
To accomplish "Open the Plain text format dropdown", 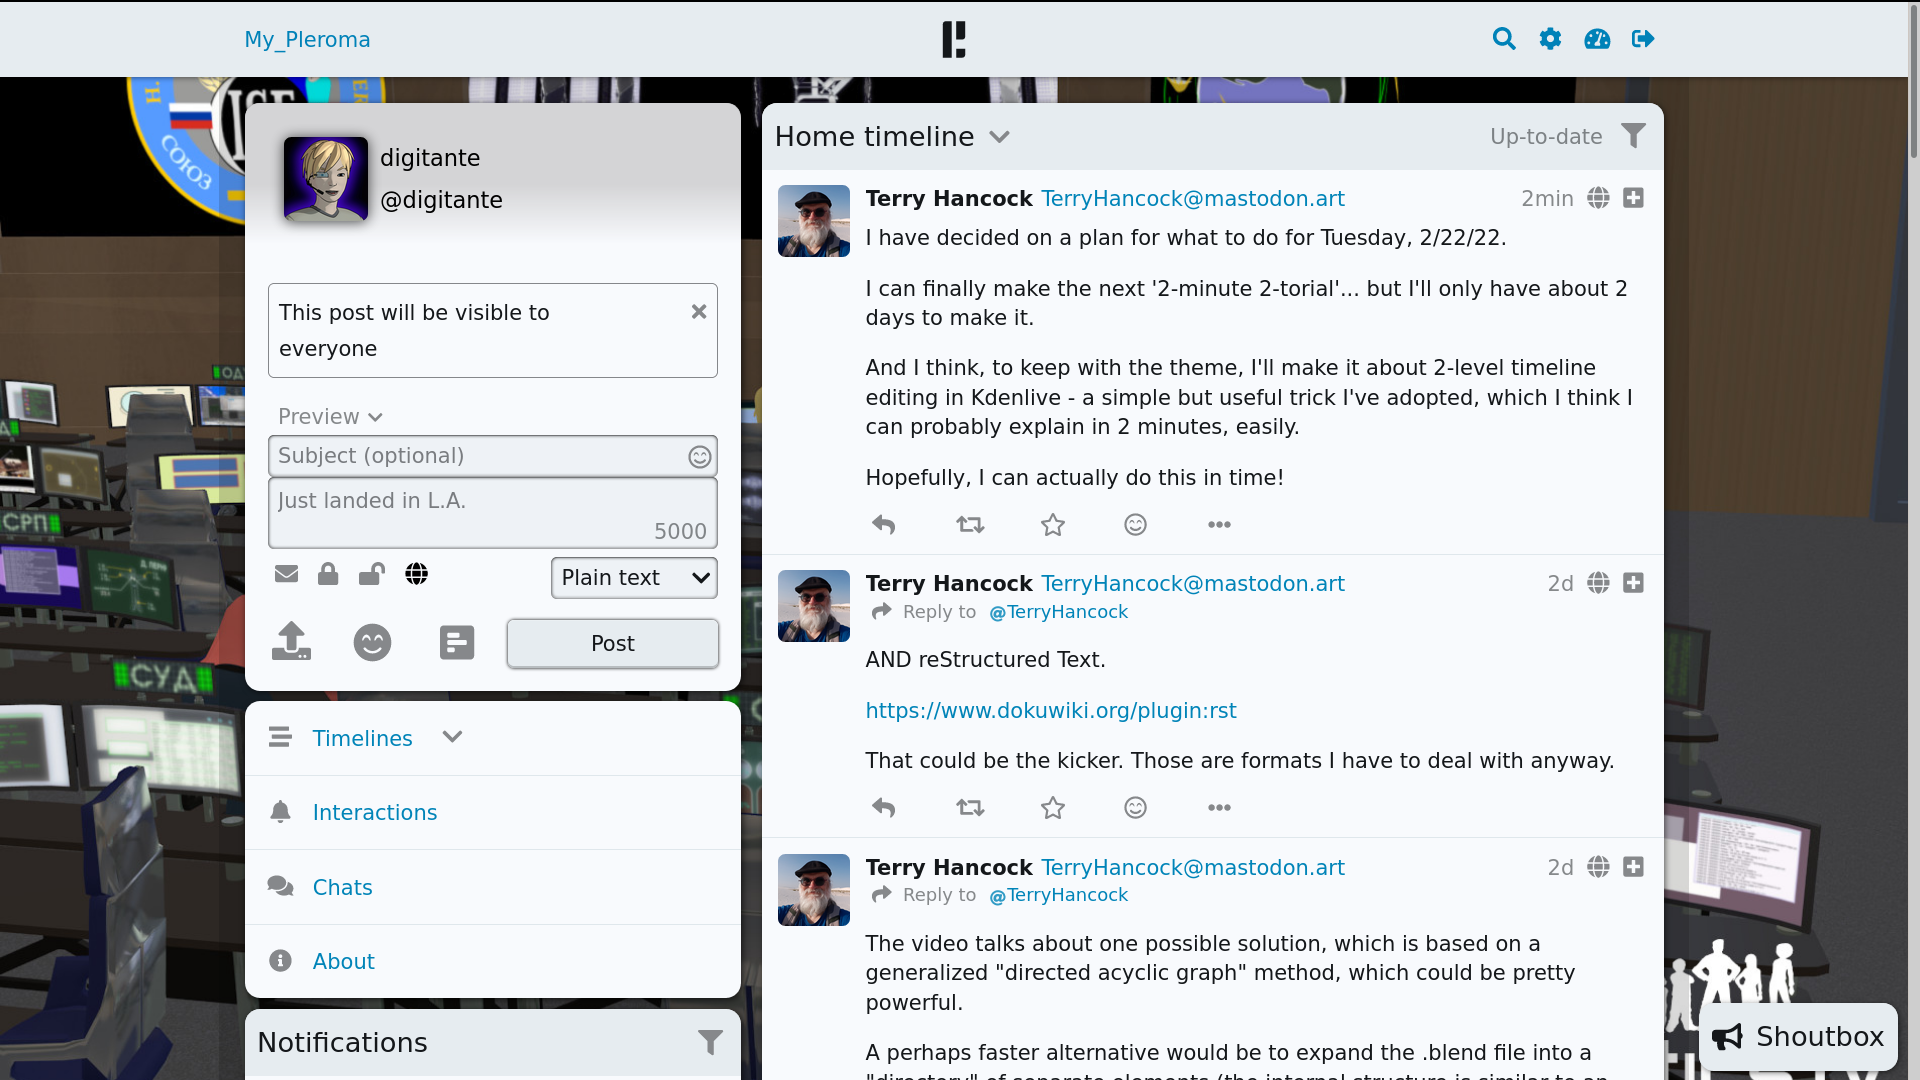I will point(634,578).
